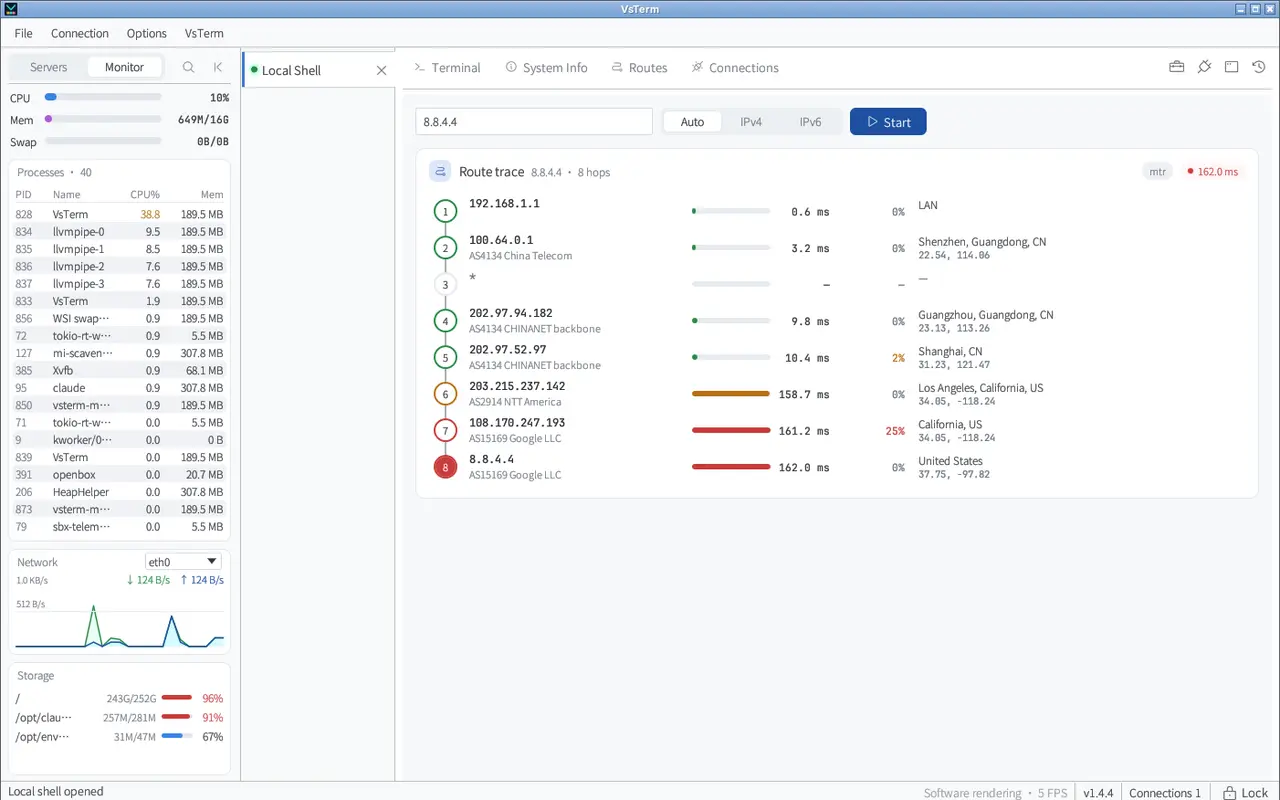
Task: Open the Connection menu
Action: pos(80,33)
